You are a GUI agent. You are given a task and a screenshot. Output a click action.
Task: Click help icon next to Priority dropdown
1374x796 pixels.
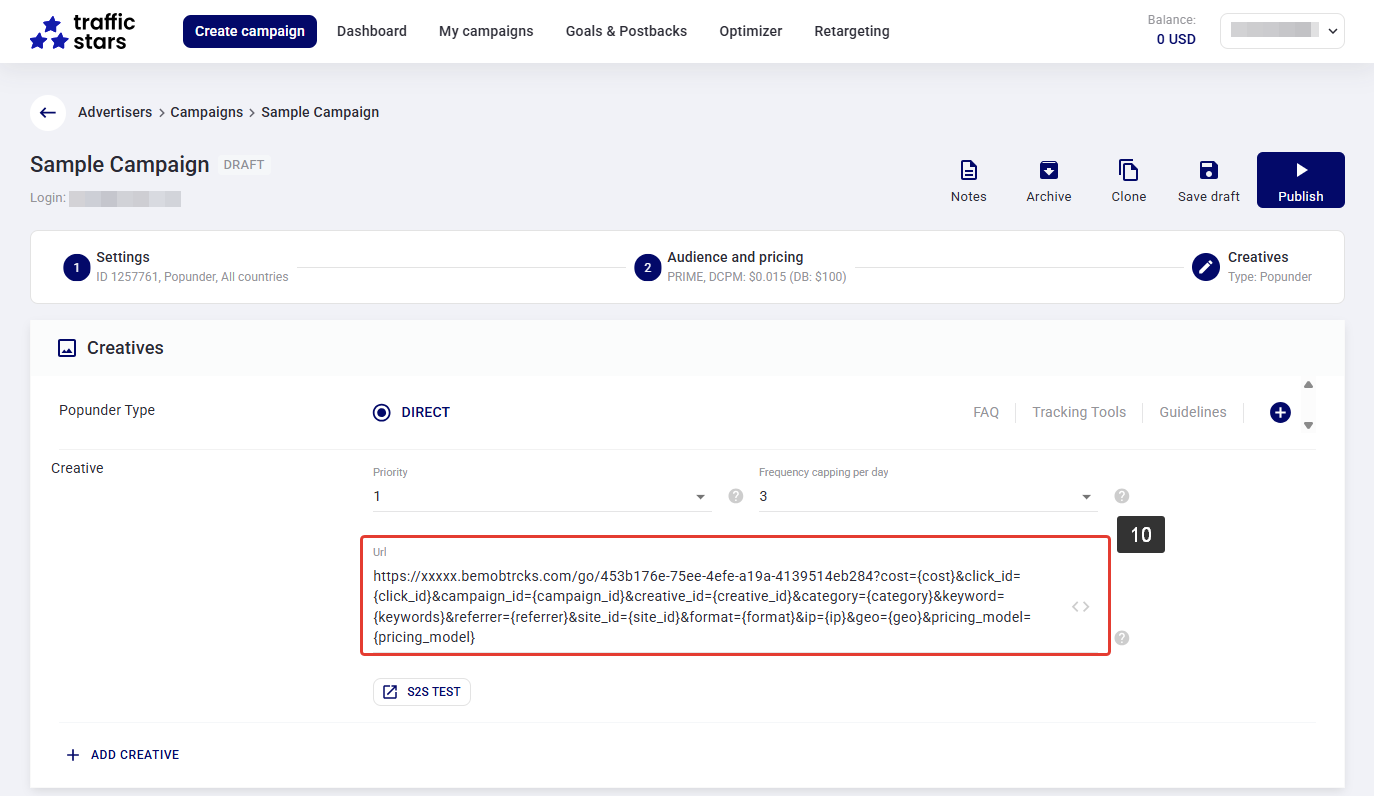click(x=736, y=496)
